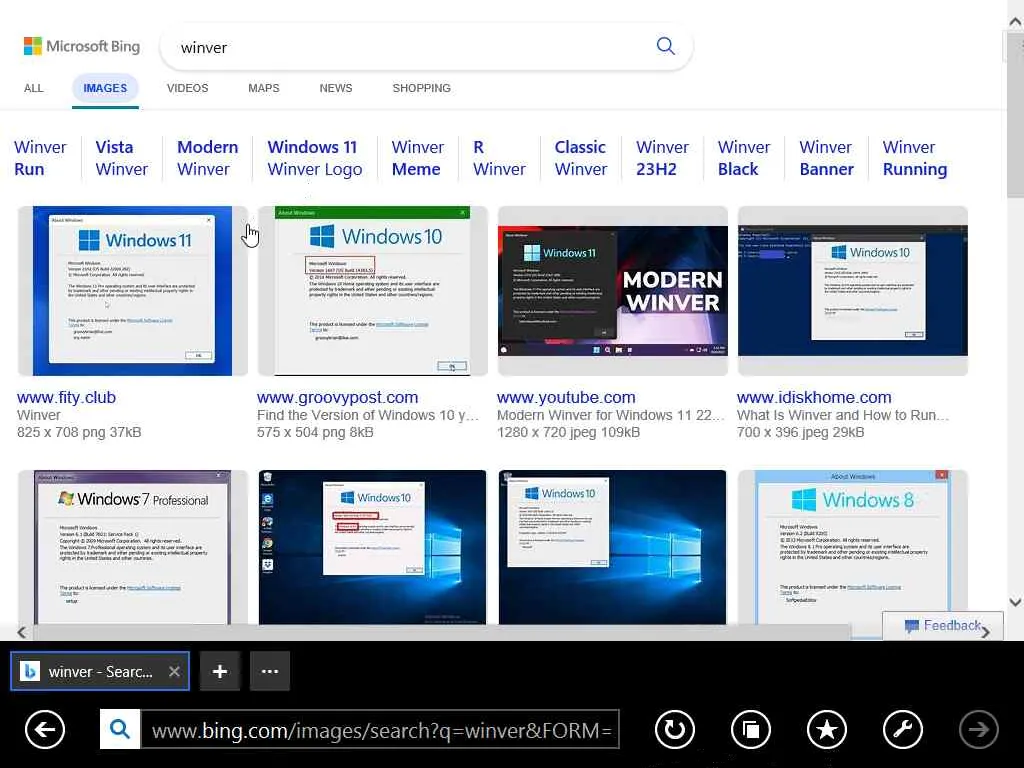Image resolution: width=1024 pixels, height=768 pixels.
Task: Open favorites with the star icon
Action: [x=827, y=729]
